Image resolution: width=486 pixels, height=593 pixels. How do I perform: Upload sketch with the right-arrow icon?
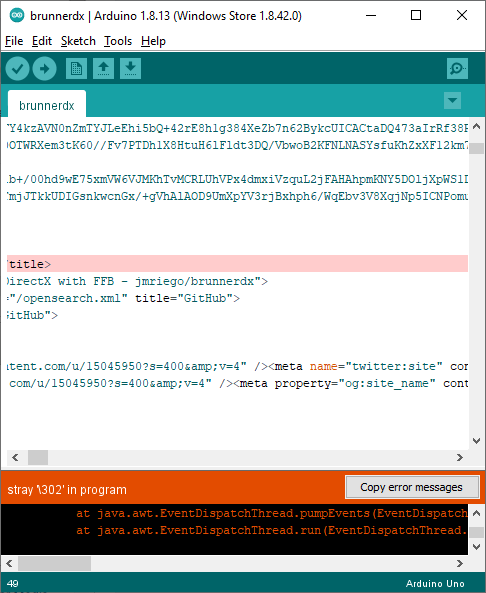pos(45,68)
